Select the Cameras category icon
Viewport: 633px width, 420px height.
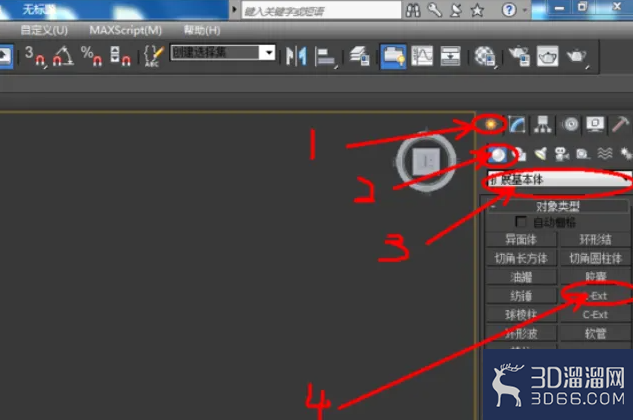tap(562, 154)
